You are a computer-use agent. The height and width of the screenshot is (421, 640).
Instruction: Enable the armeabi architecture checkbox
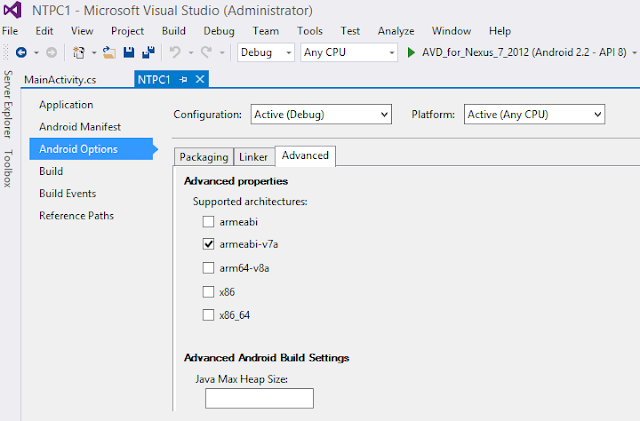pos(208,222)
